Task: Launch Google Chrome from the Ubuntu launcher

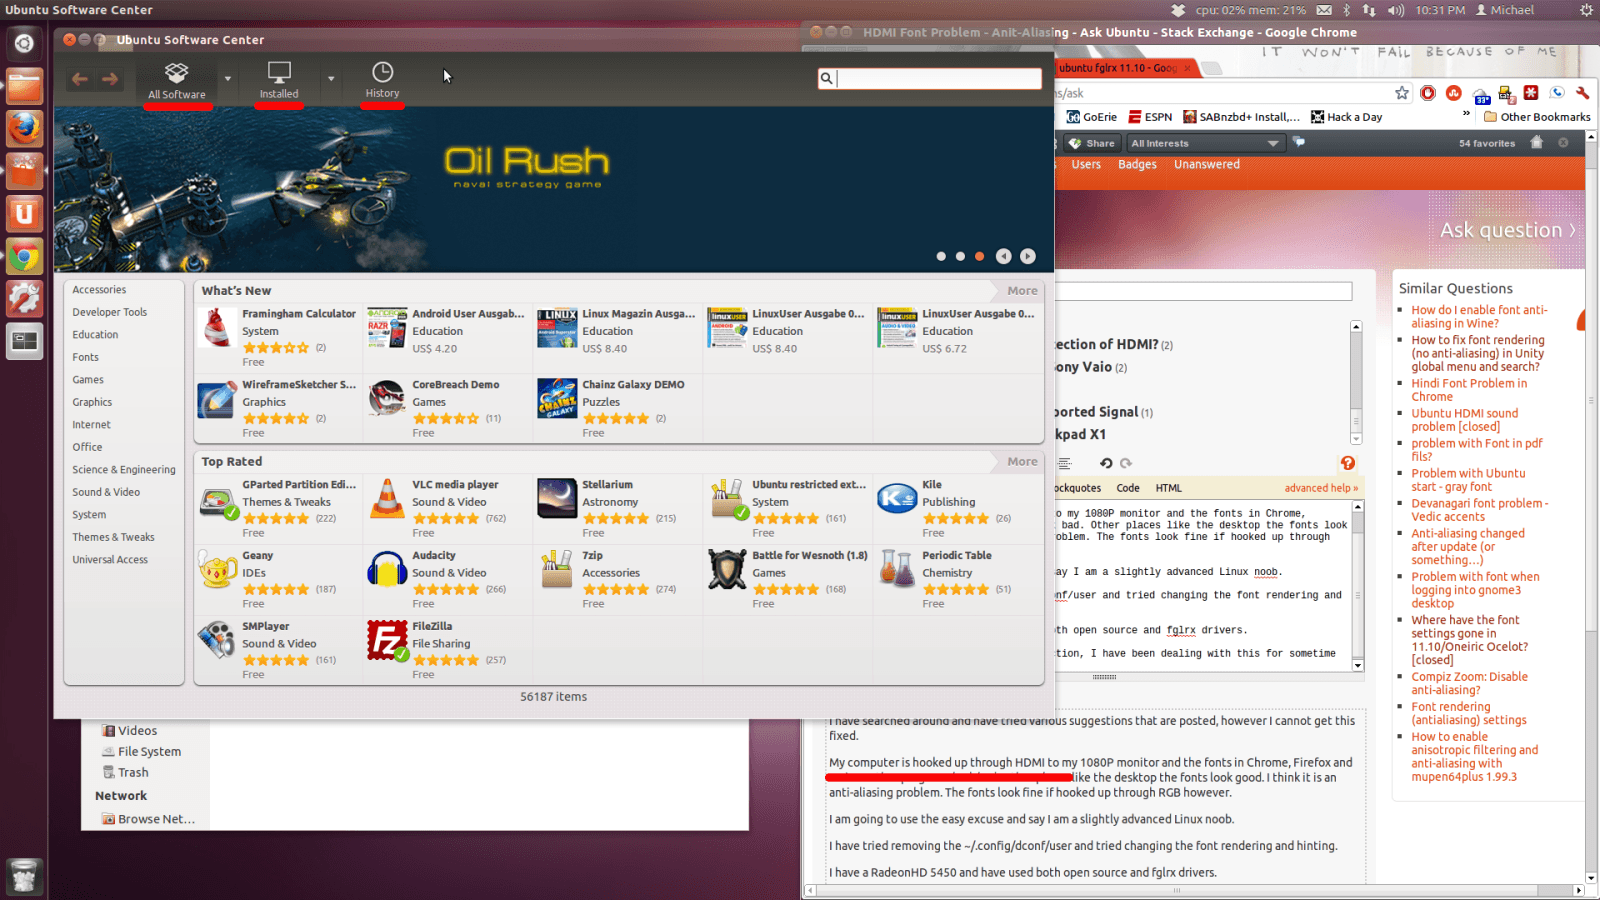Action: point(24,257)
